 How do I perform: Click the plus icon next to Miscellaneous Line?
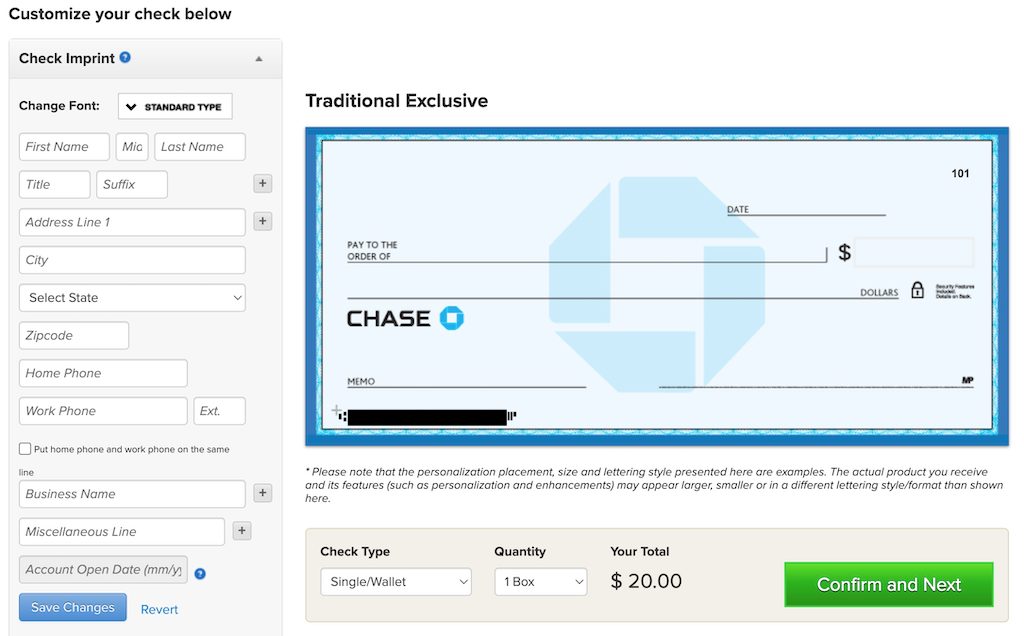(x=241, y=531)
